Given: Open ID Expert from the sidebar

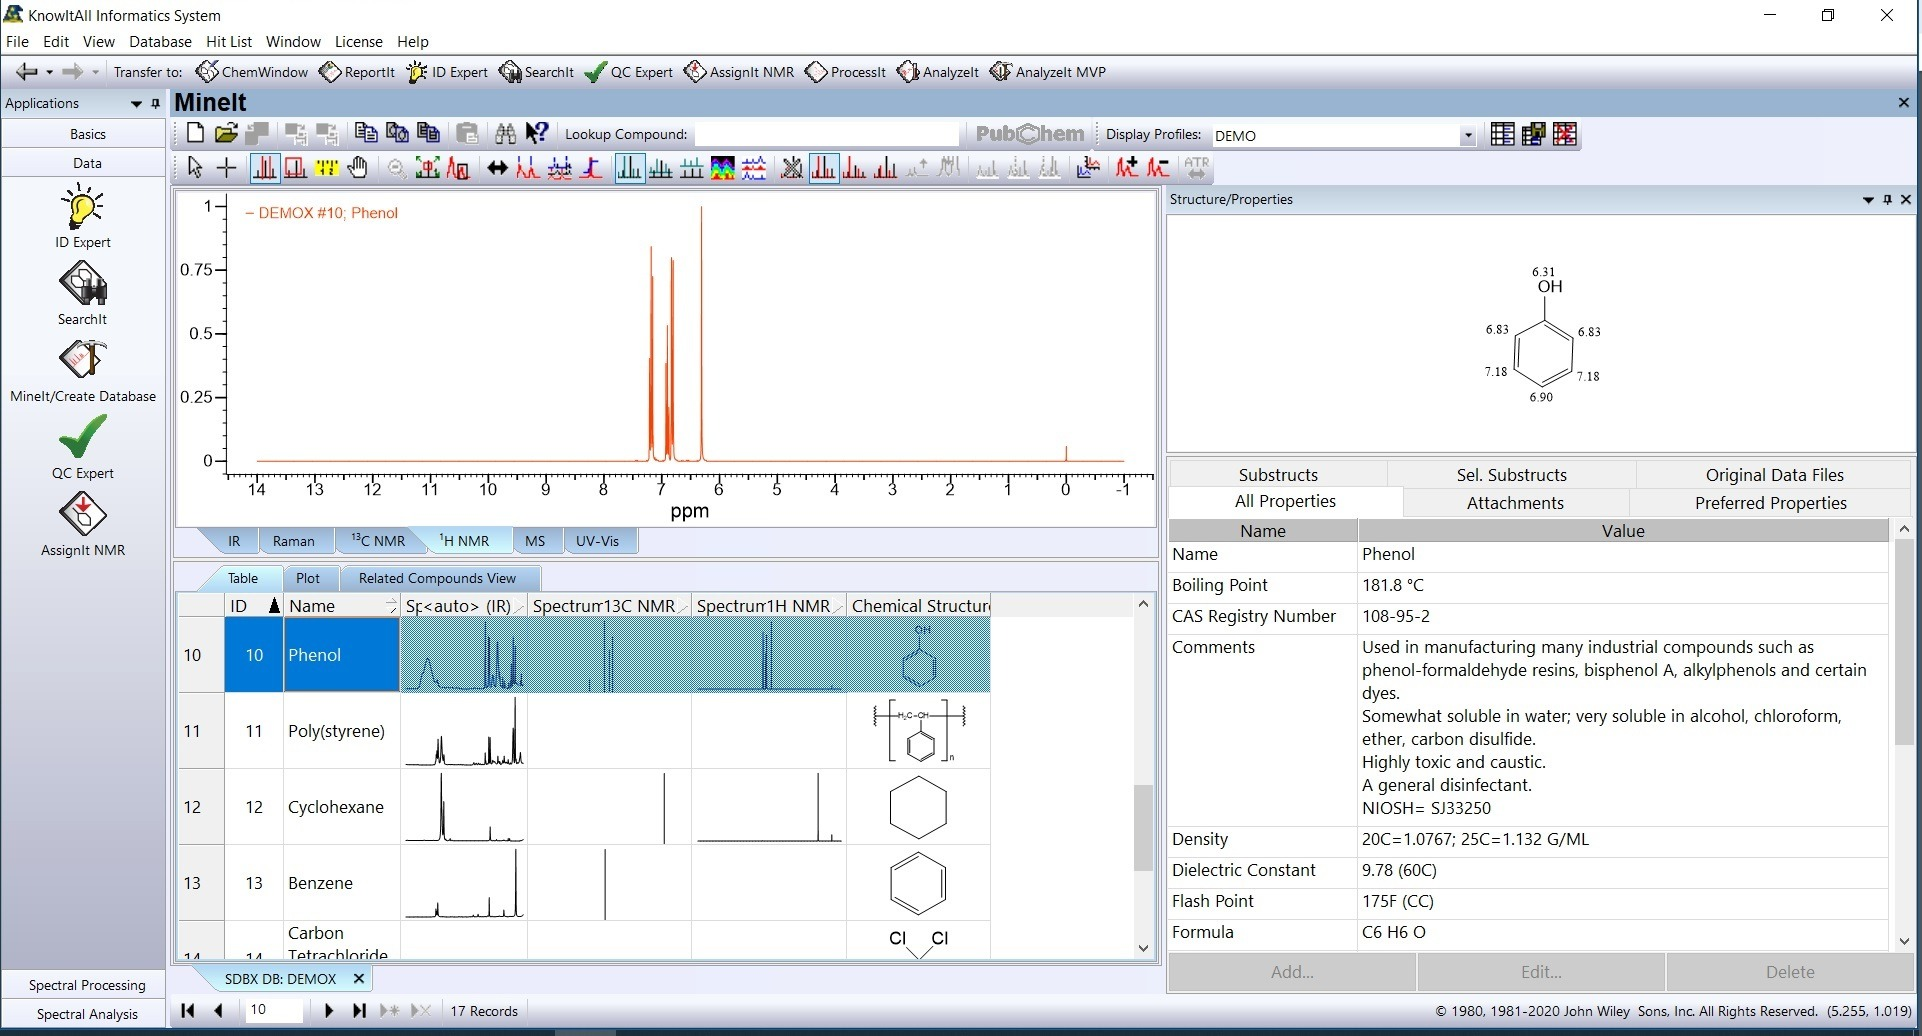Looking at the screenshot, I should click(83, 215).
